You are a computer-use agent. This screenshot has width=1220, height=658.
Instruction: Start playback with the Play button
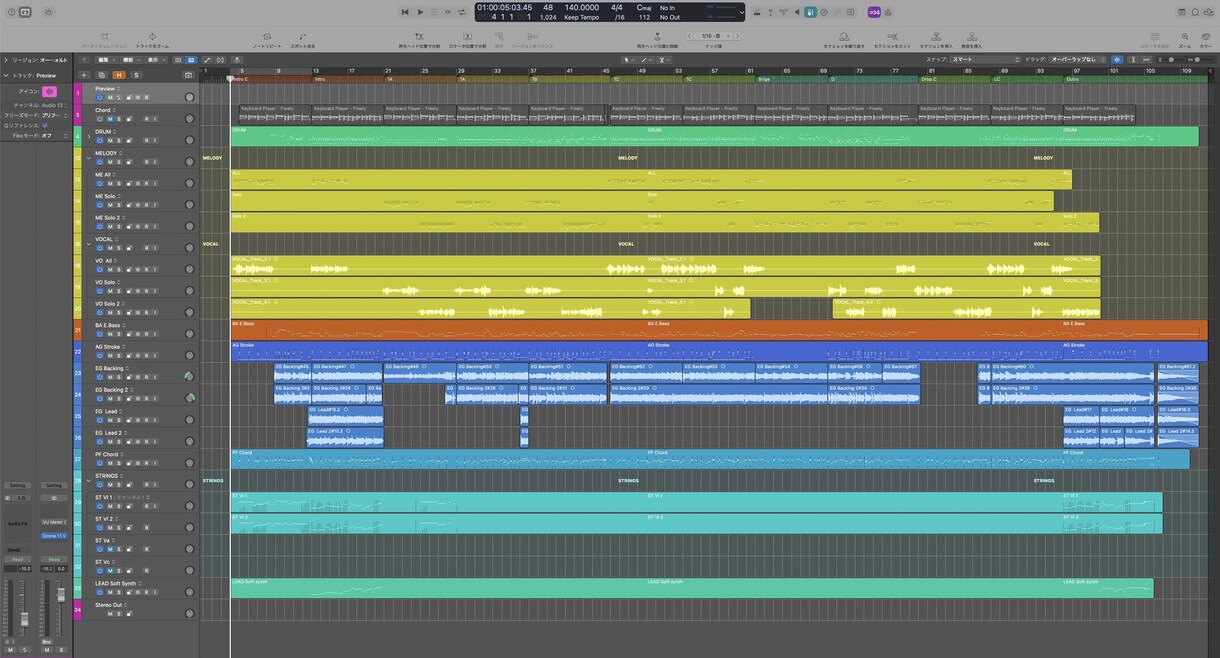[420, 12]
